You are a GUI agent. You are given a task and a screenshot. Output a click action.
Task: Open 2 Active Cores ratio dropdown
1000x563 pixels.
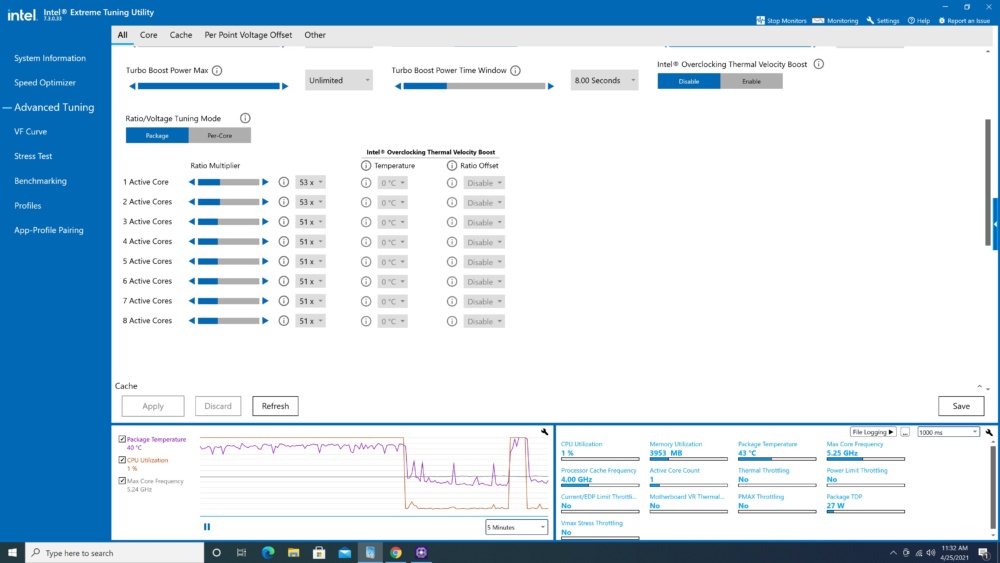[310, 202]
